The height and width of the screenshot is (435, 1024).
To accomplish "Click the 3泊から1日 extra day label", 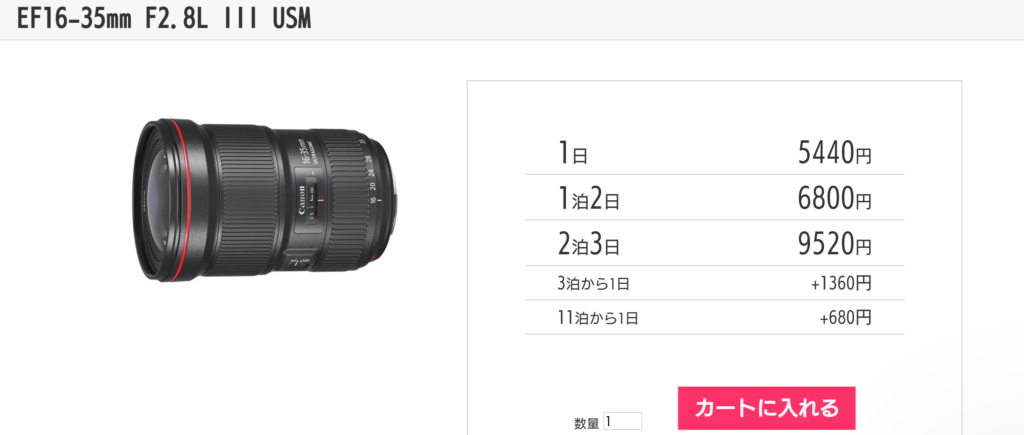I will point(593,283).
